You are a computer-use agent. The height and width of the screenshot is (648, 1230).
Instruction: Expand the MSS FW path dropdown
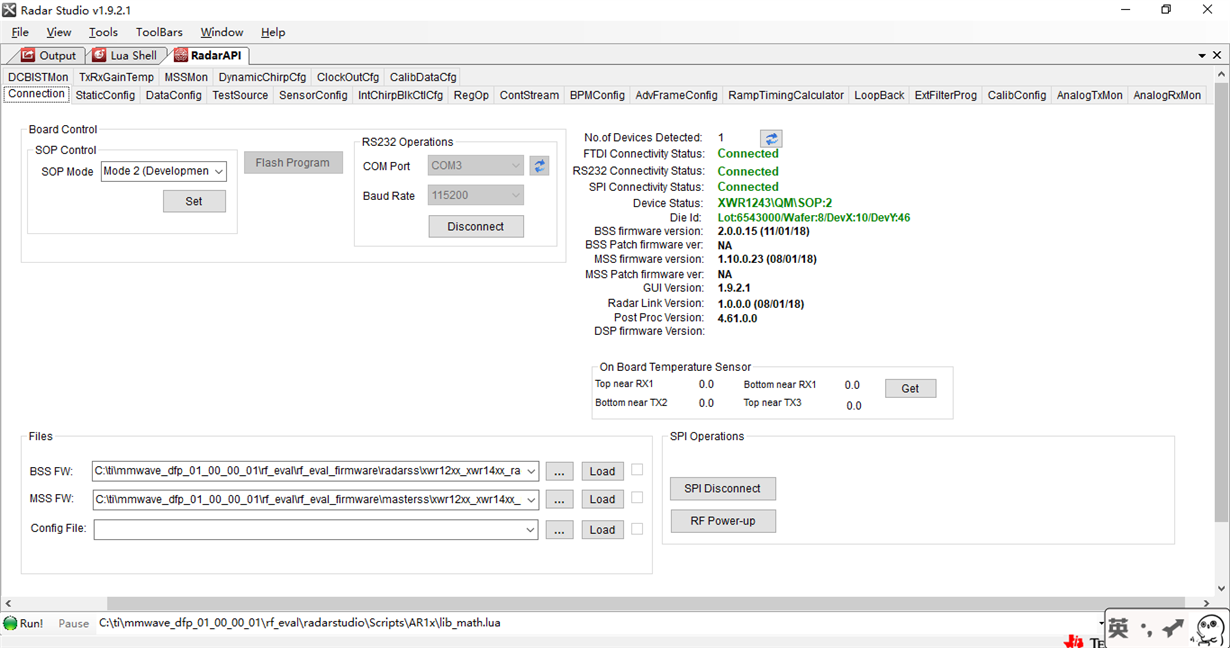[x=530, y=499]
